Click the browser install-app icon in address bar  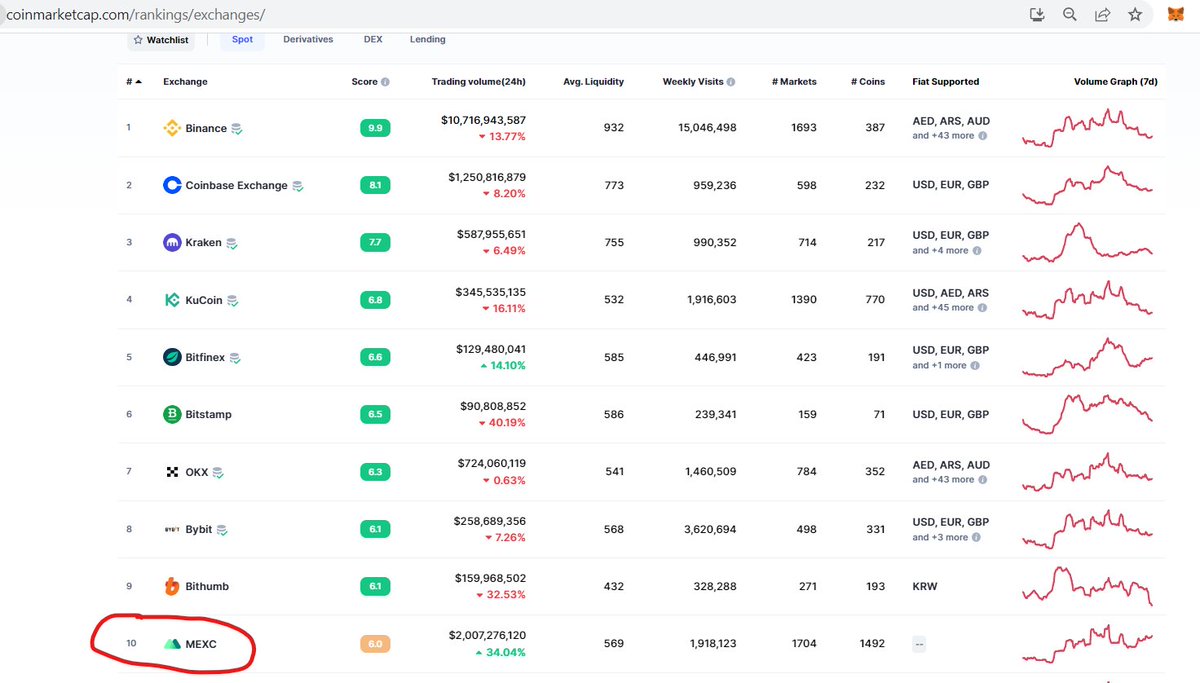pos(1037,14)
